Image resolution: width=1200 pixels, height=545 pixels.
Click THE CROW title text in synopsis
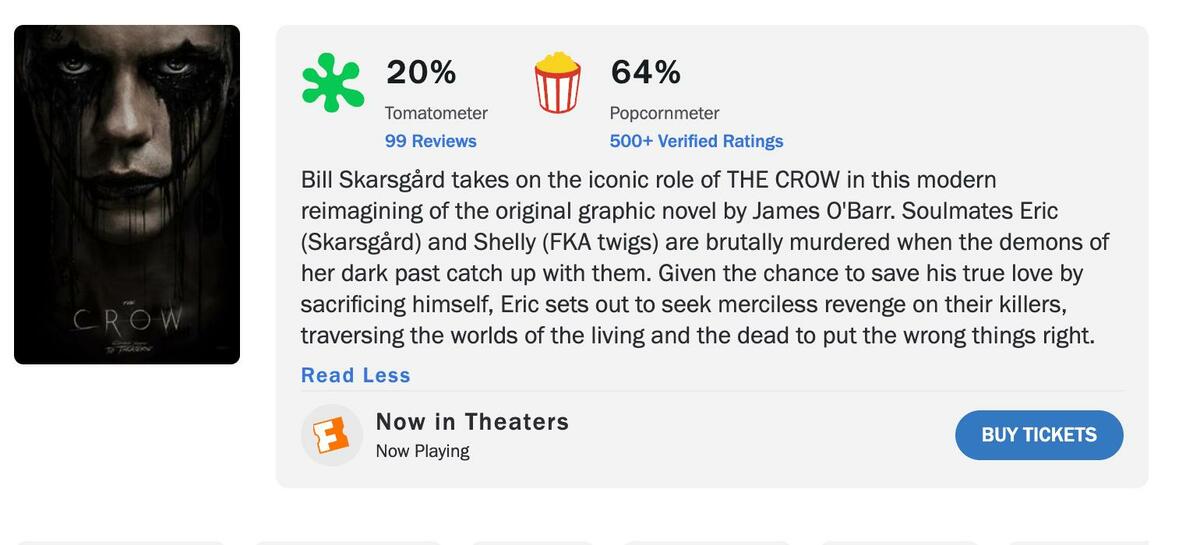click(783, 180)
